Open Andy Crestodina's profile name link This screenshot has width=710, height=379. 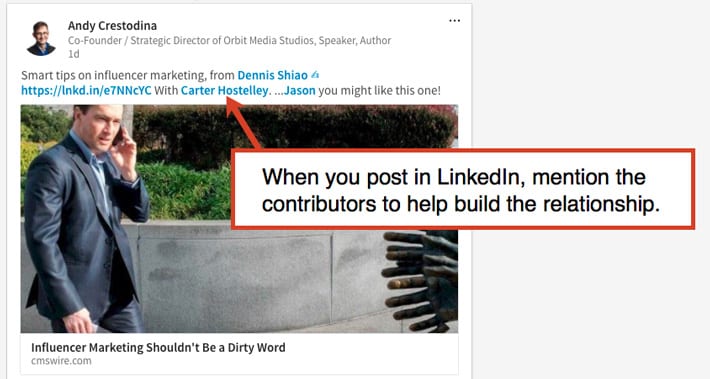(112, 26)
